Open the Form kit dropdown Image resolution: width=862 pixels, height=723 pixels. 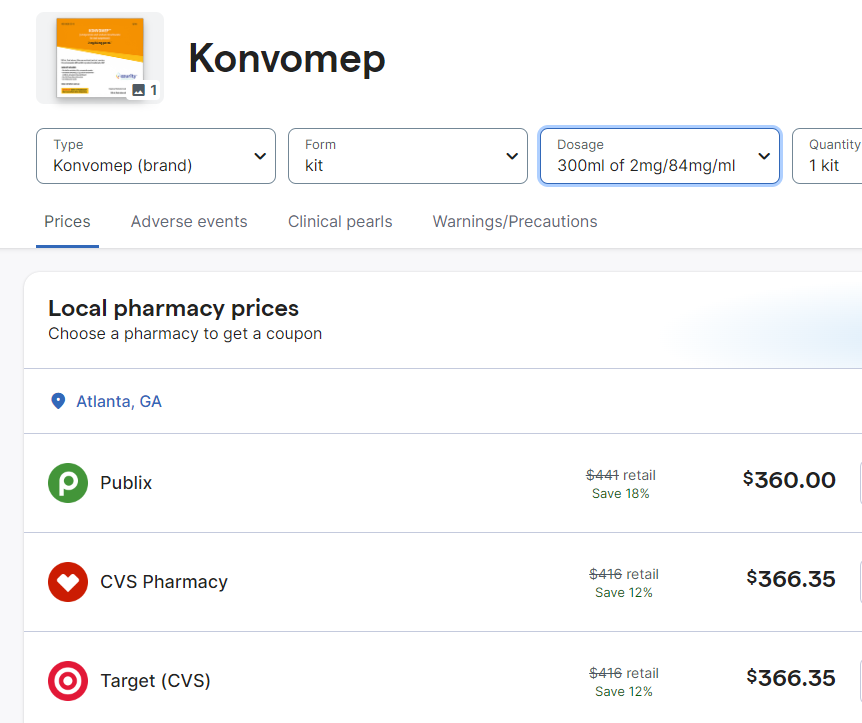[408, 156]
